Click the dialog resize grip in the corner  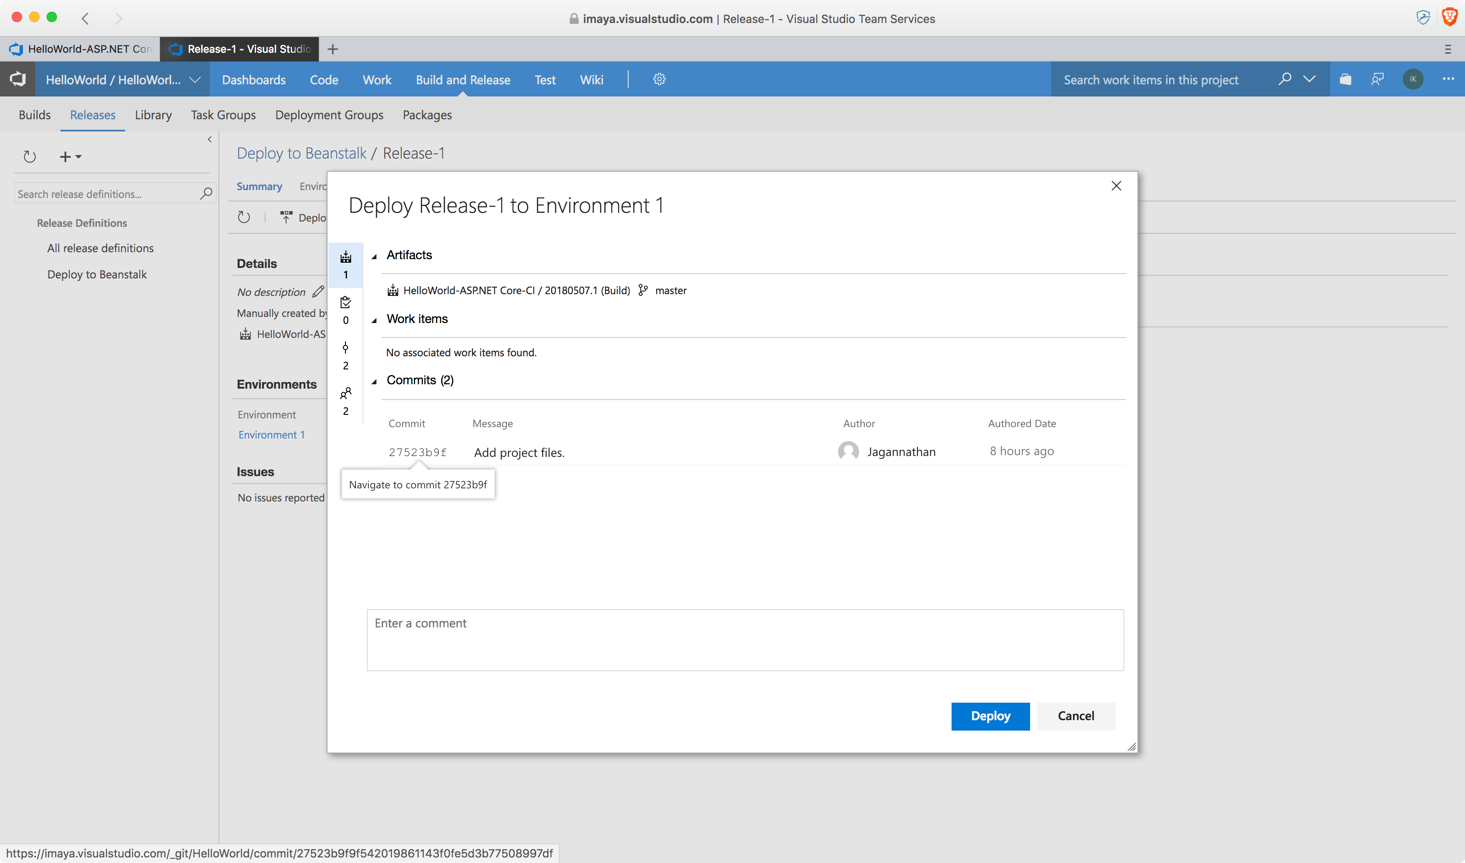(1132, 746)
